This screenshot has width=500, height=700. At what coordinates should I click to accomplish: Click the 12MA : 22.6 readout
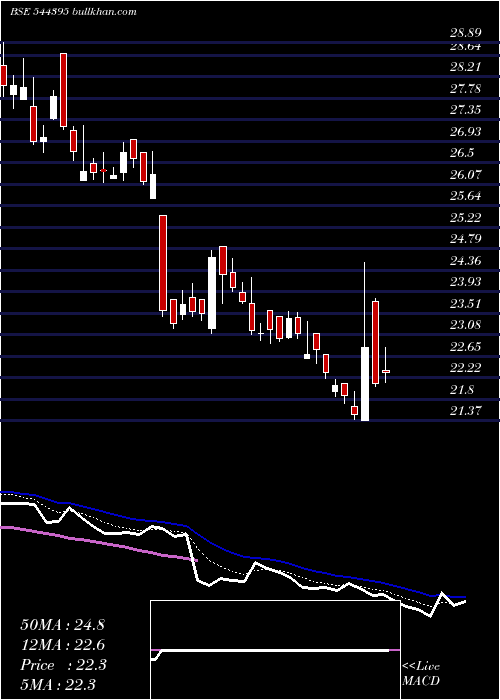62,645
